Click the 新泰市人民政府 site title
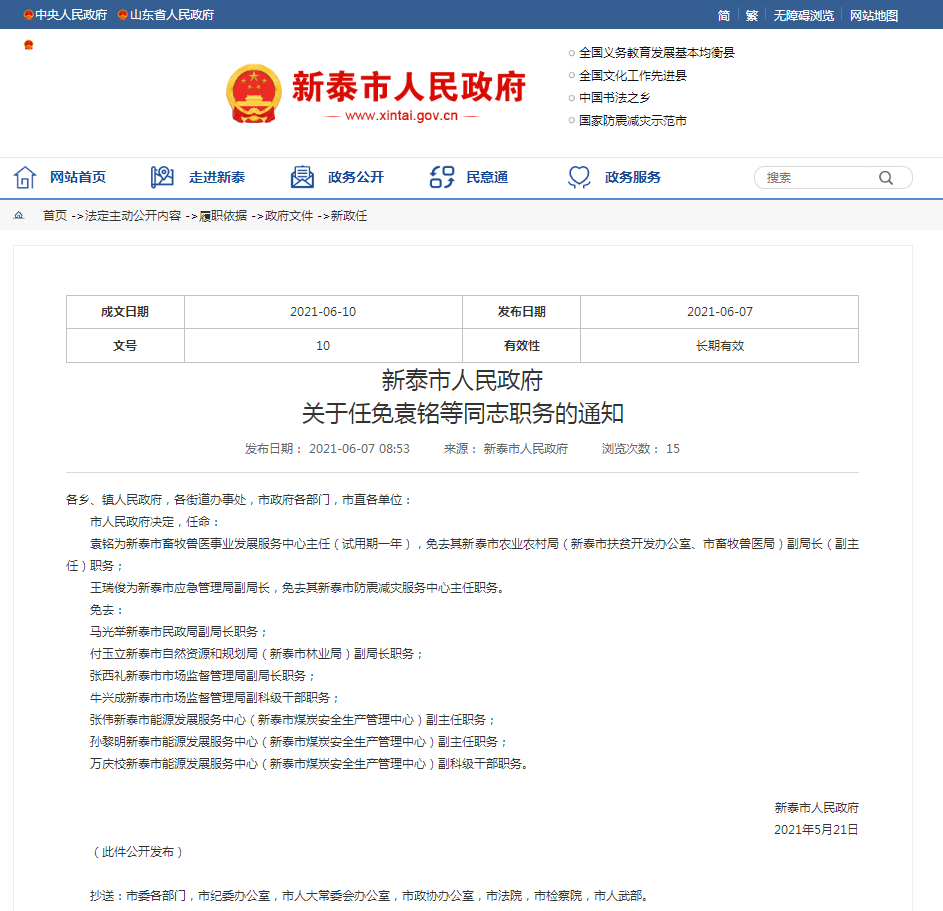The height and width of the screenshot is (911, 943). 409,87
